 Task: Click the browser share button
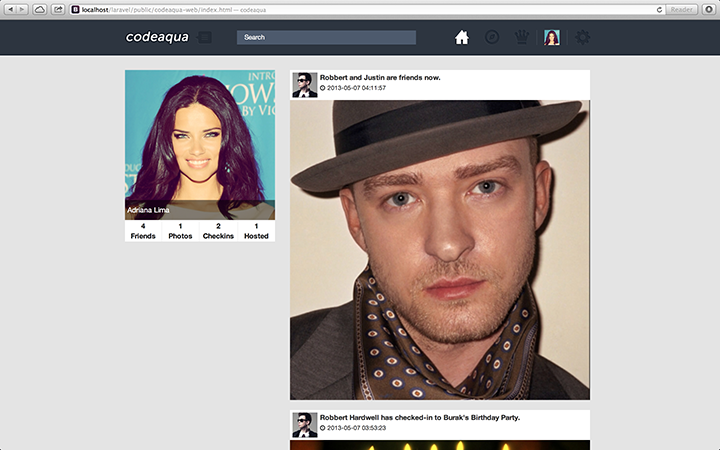pos(59,9)
